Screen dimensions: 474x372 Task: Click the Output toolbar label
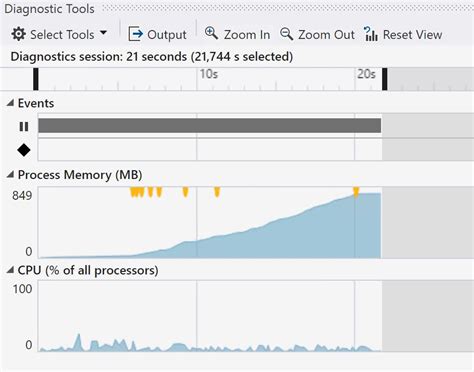167,35
